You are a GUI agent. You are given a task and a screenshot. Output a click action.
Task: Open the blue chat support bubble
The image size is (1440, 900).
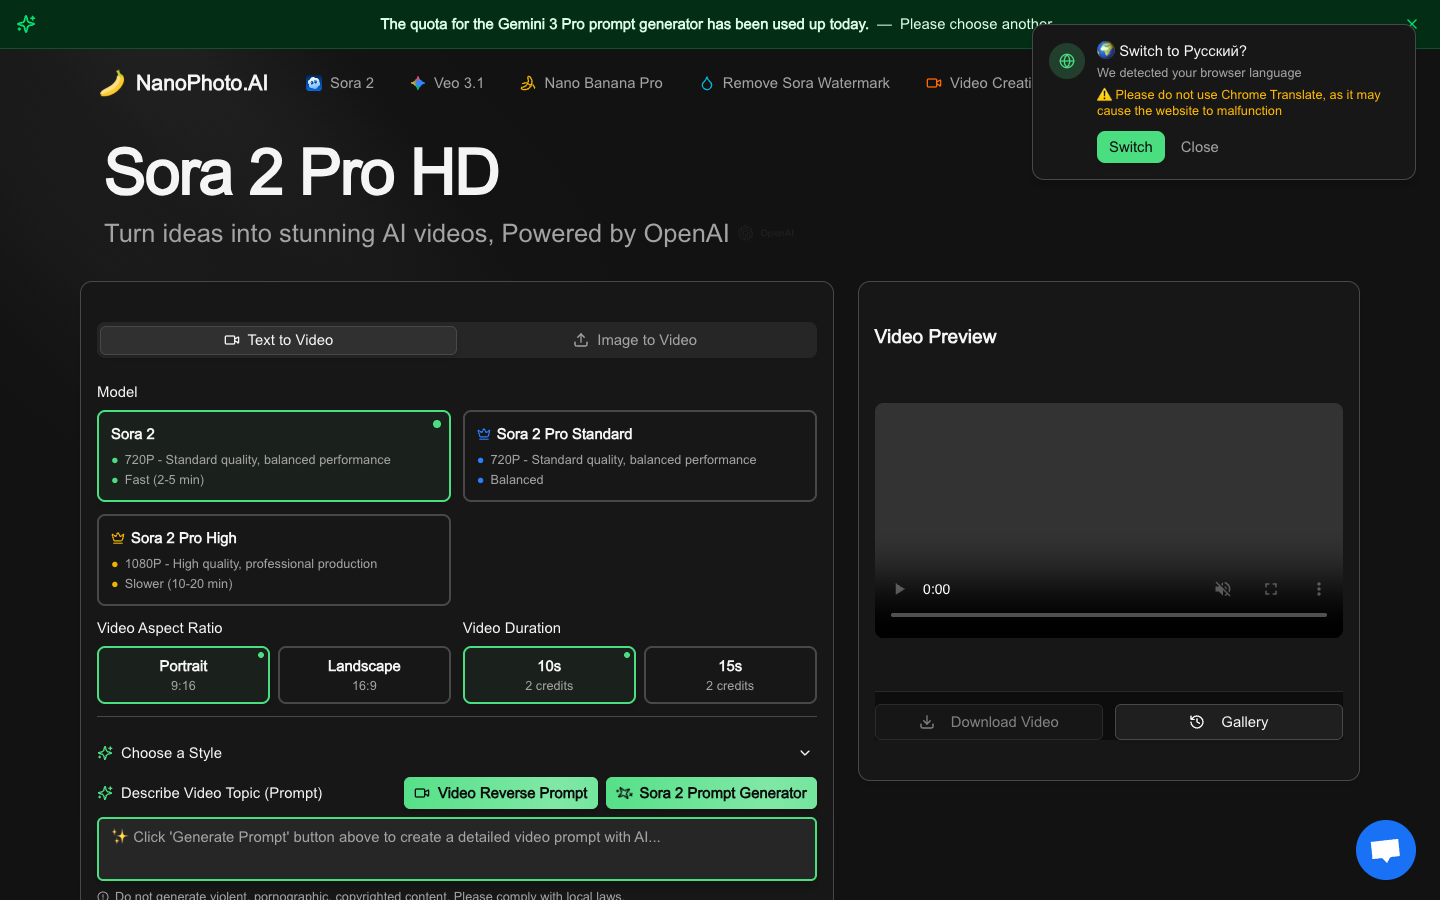pos(1385,850)
